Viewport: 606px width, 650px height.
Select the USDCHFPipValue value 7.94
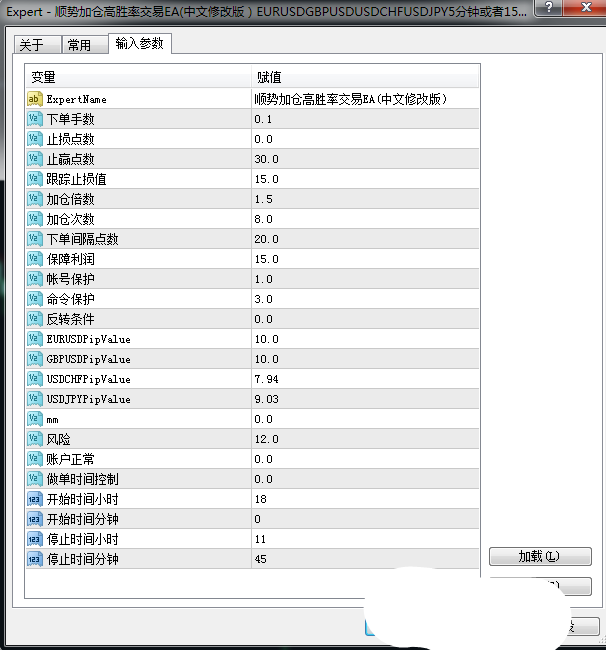pos(365,379)
